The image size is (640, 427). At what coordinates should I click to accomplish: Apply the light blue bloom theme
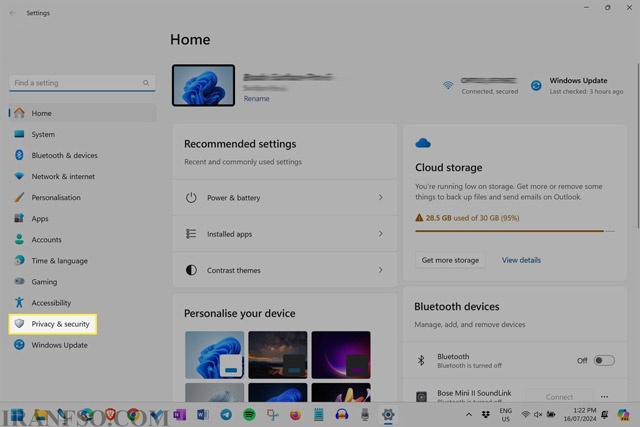coord(214,355)
